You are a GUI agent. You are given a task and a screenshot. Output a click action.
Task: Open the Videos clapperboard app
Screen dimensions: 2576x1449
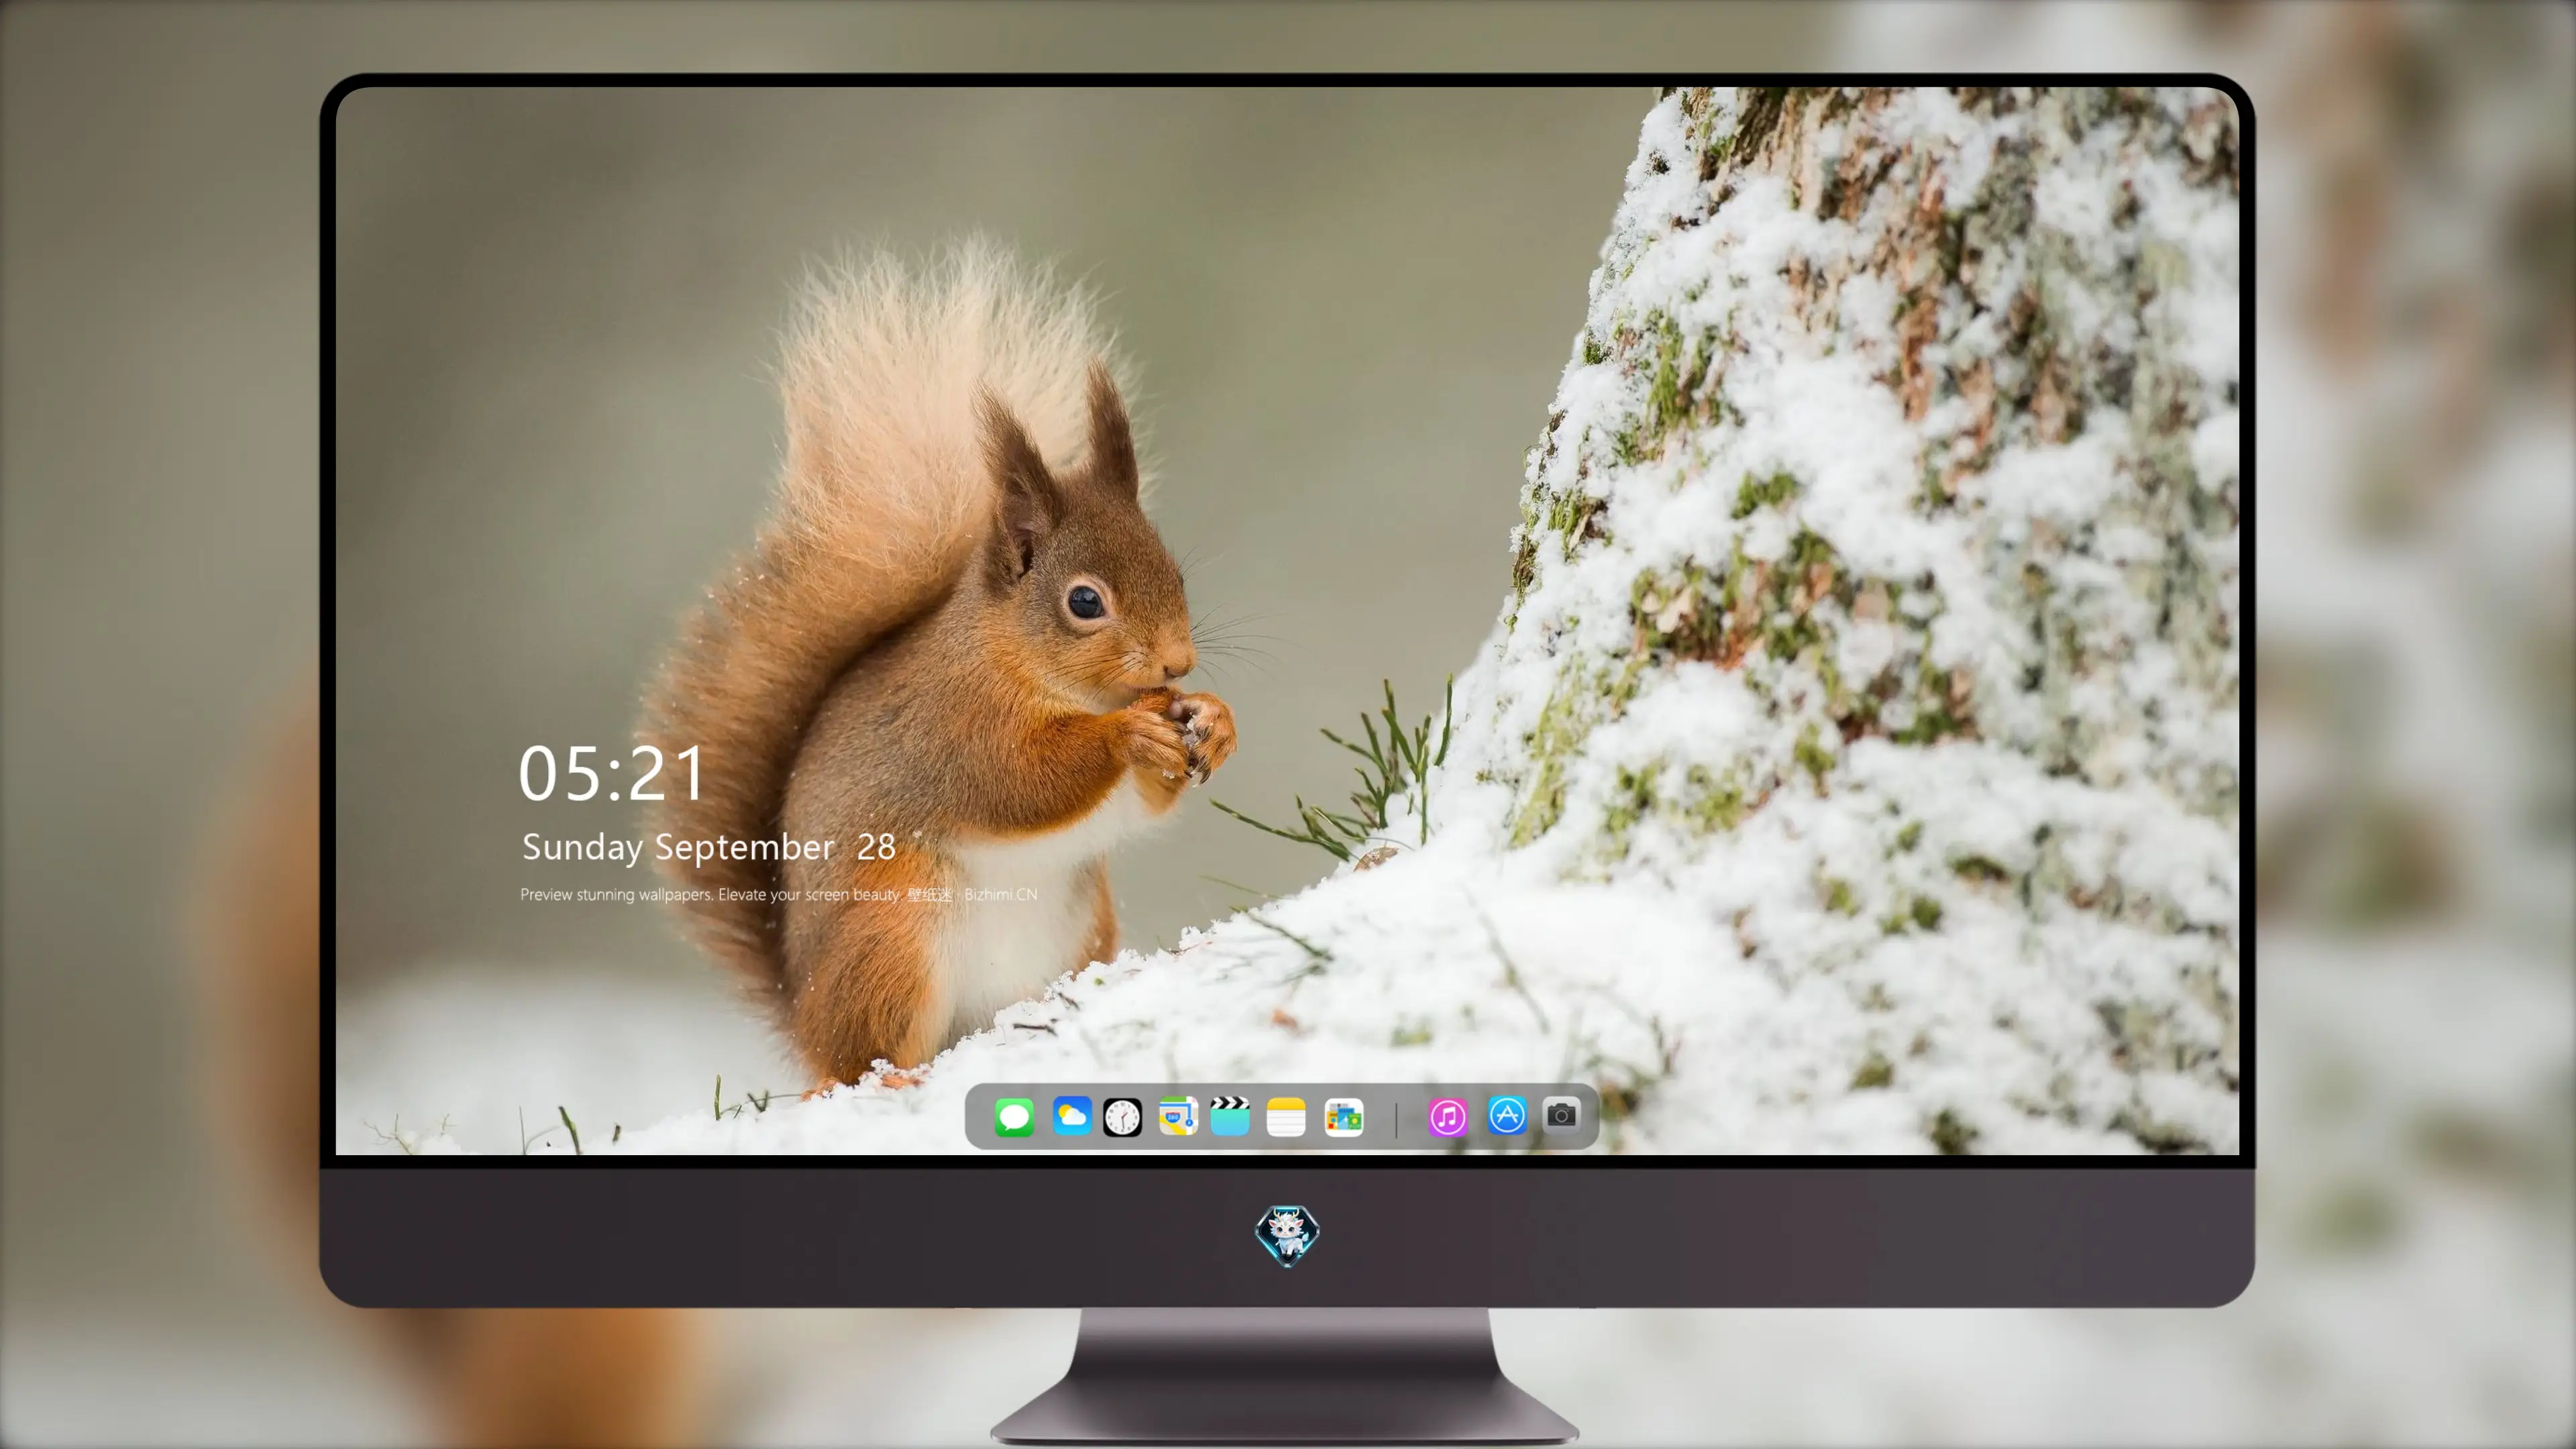[x=1230, y=1117]
